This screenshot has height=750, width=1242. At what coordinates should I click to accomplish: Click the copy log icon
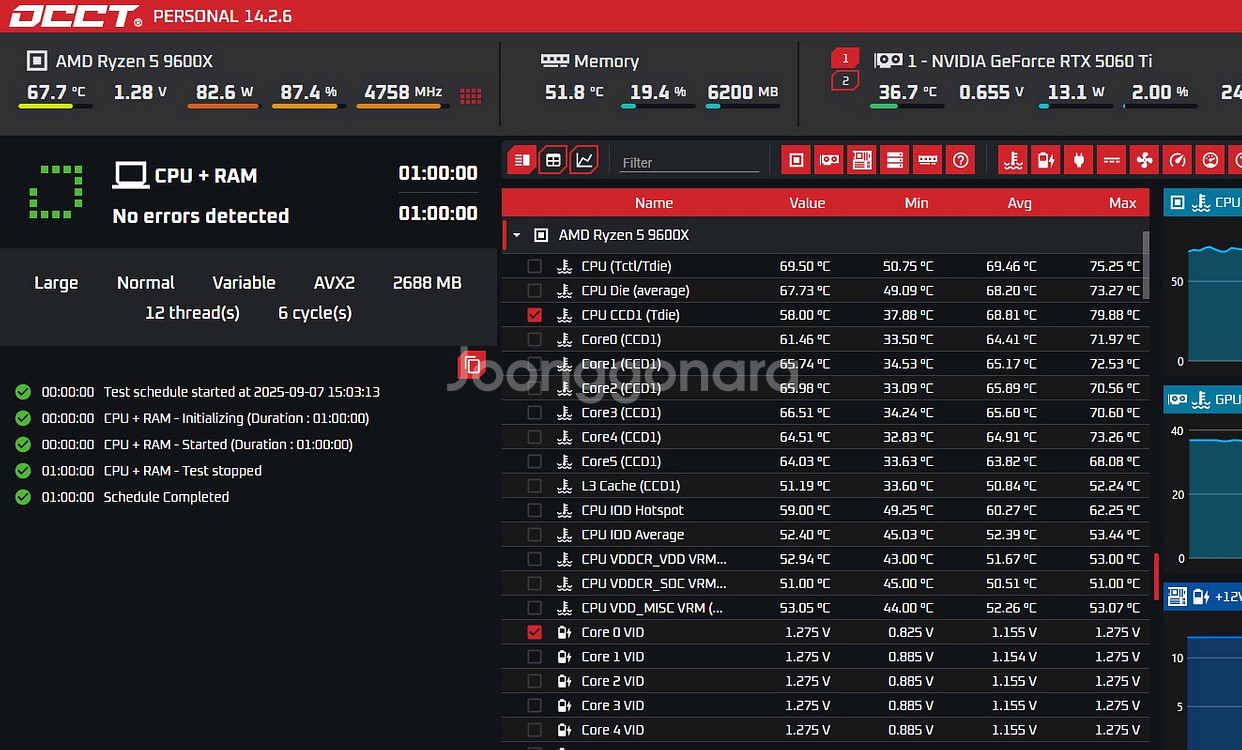[472, 366]
